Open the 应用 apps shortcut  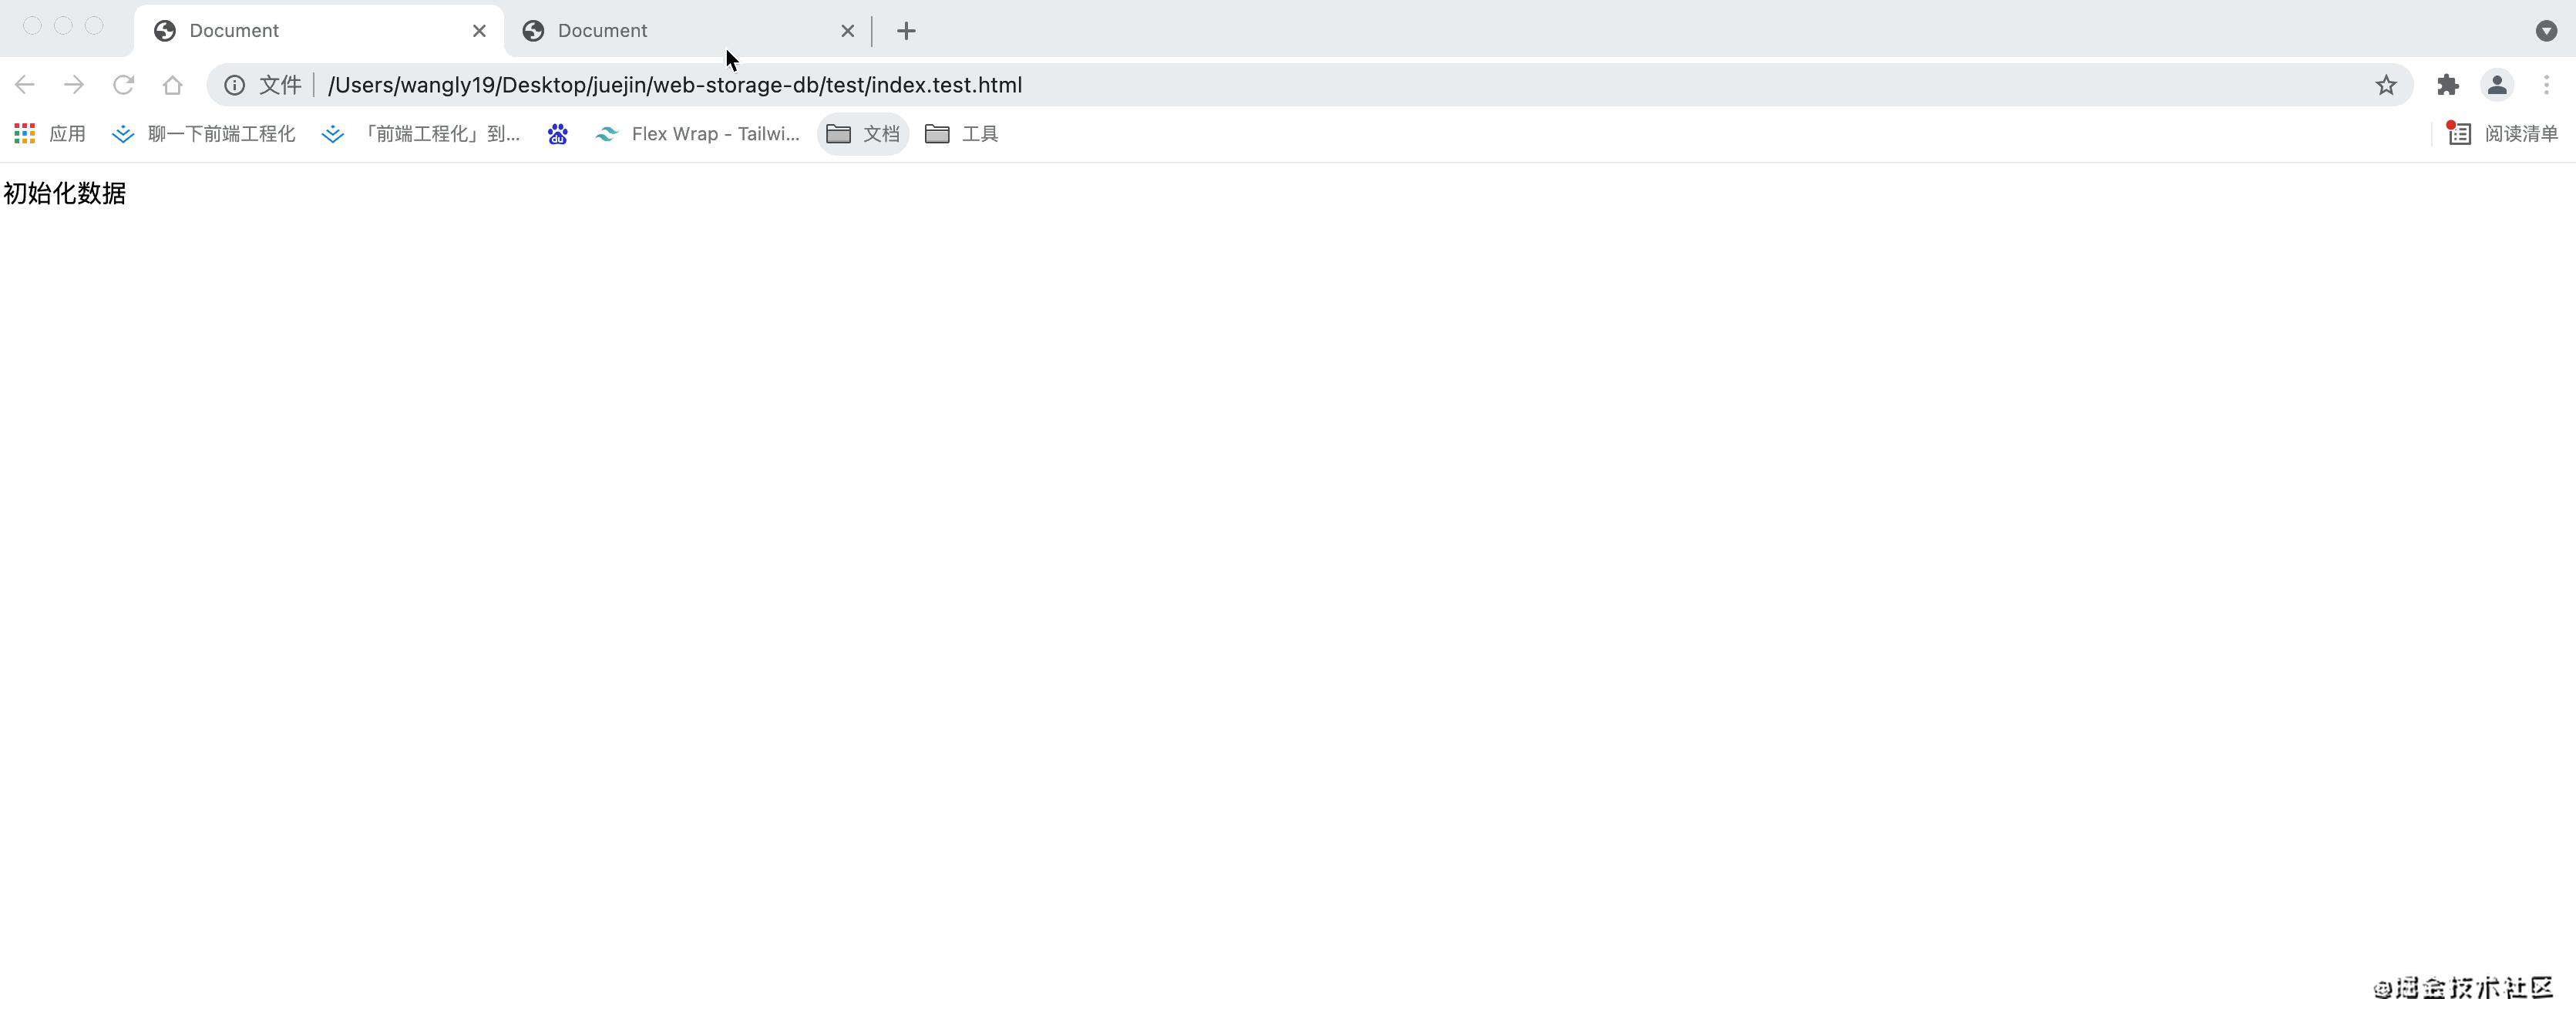coord(50,134)
